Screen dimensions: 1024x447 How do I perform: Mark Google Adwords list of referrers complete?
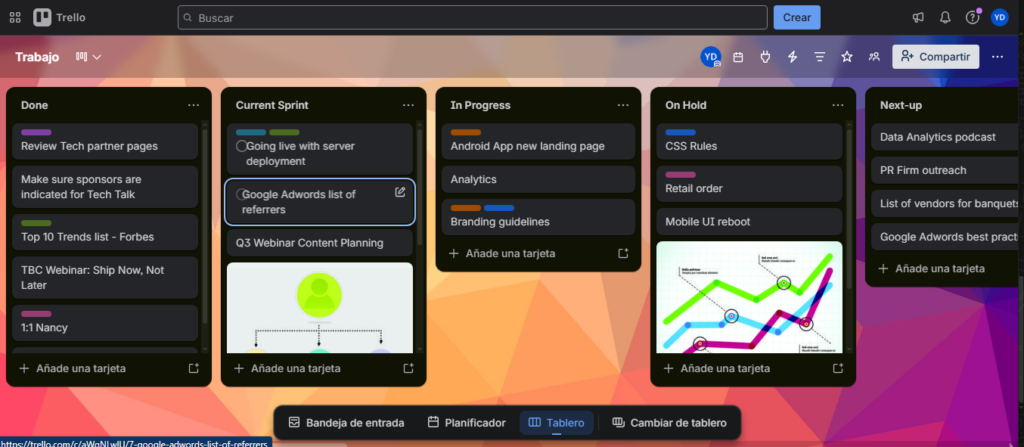click(241, 195)
